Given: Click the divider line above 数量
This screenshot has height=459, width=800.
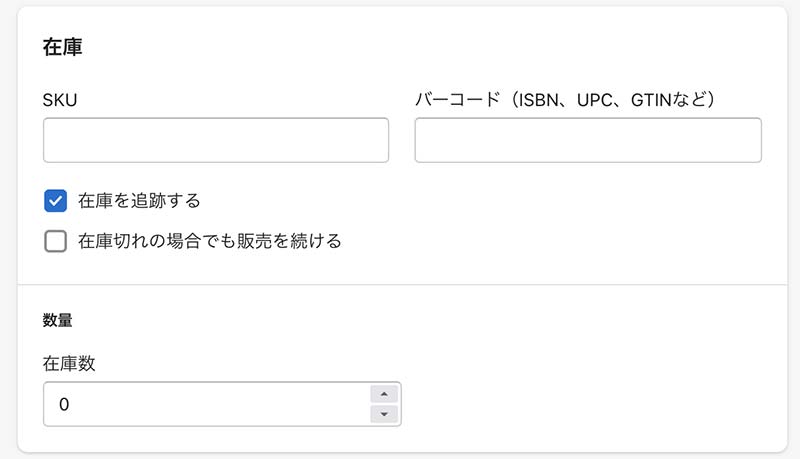Looking at the screenshot, I should (400, 285).
